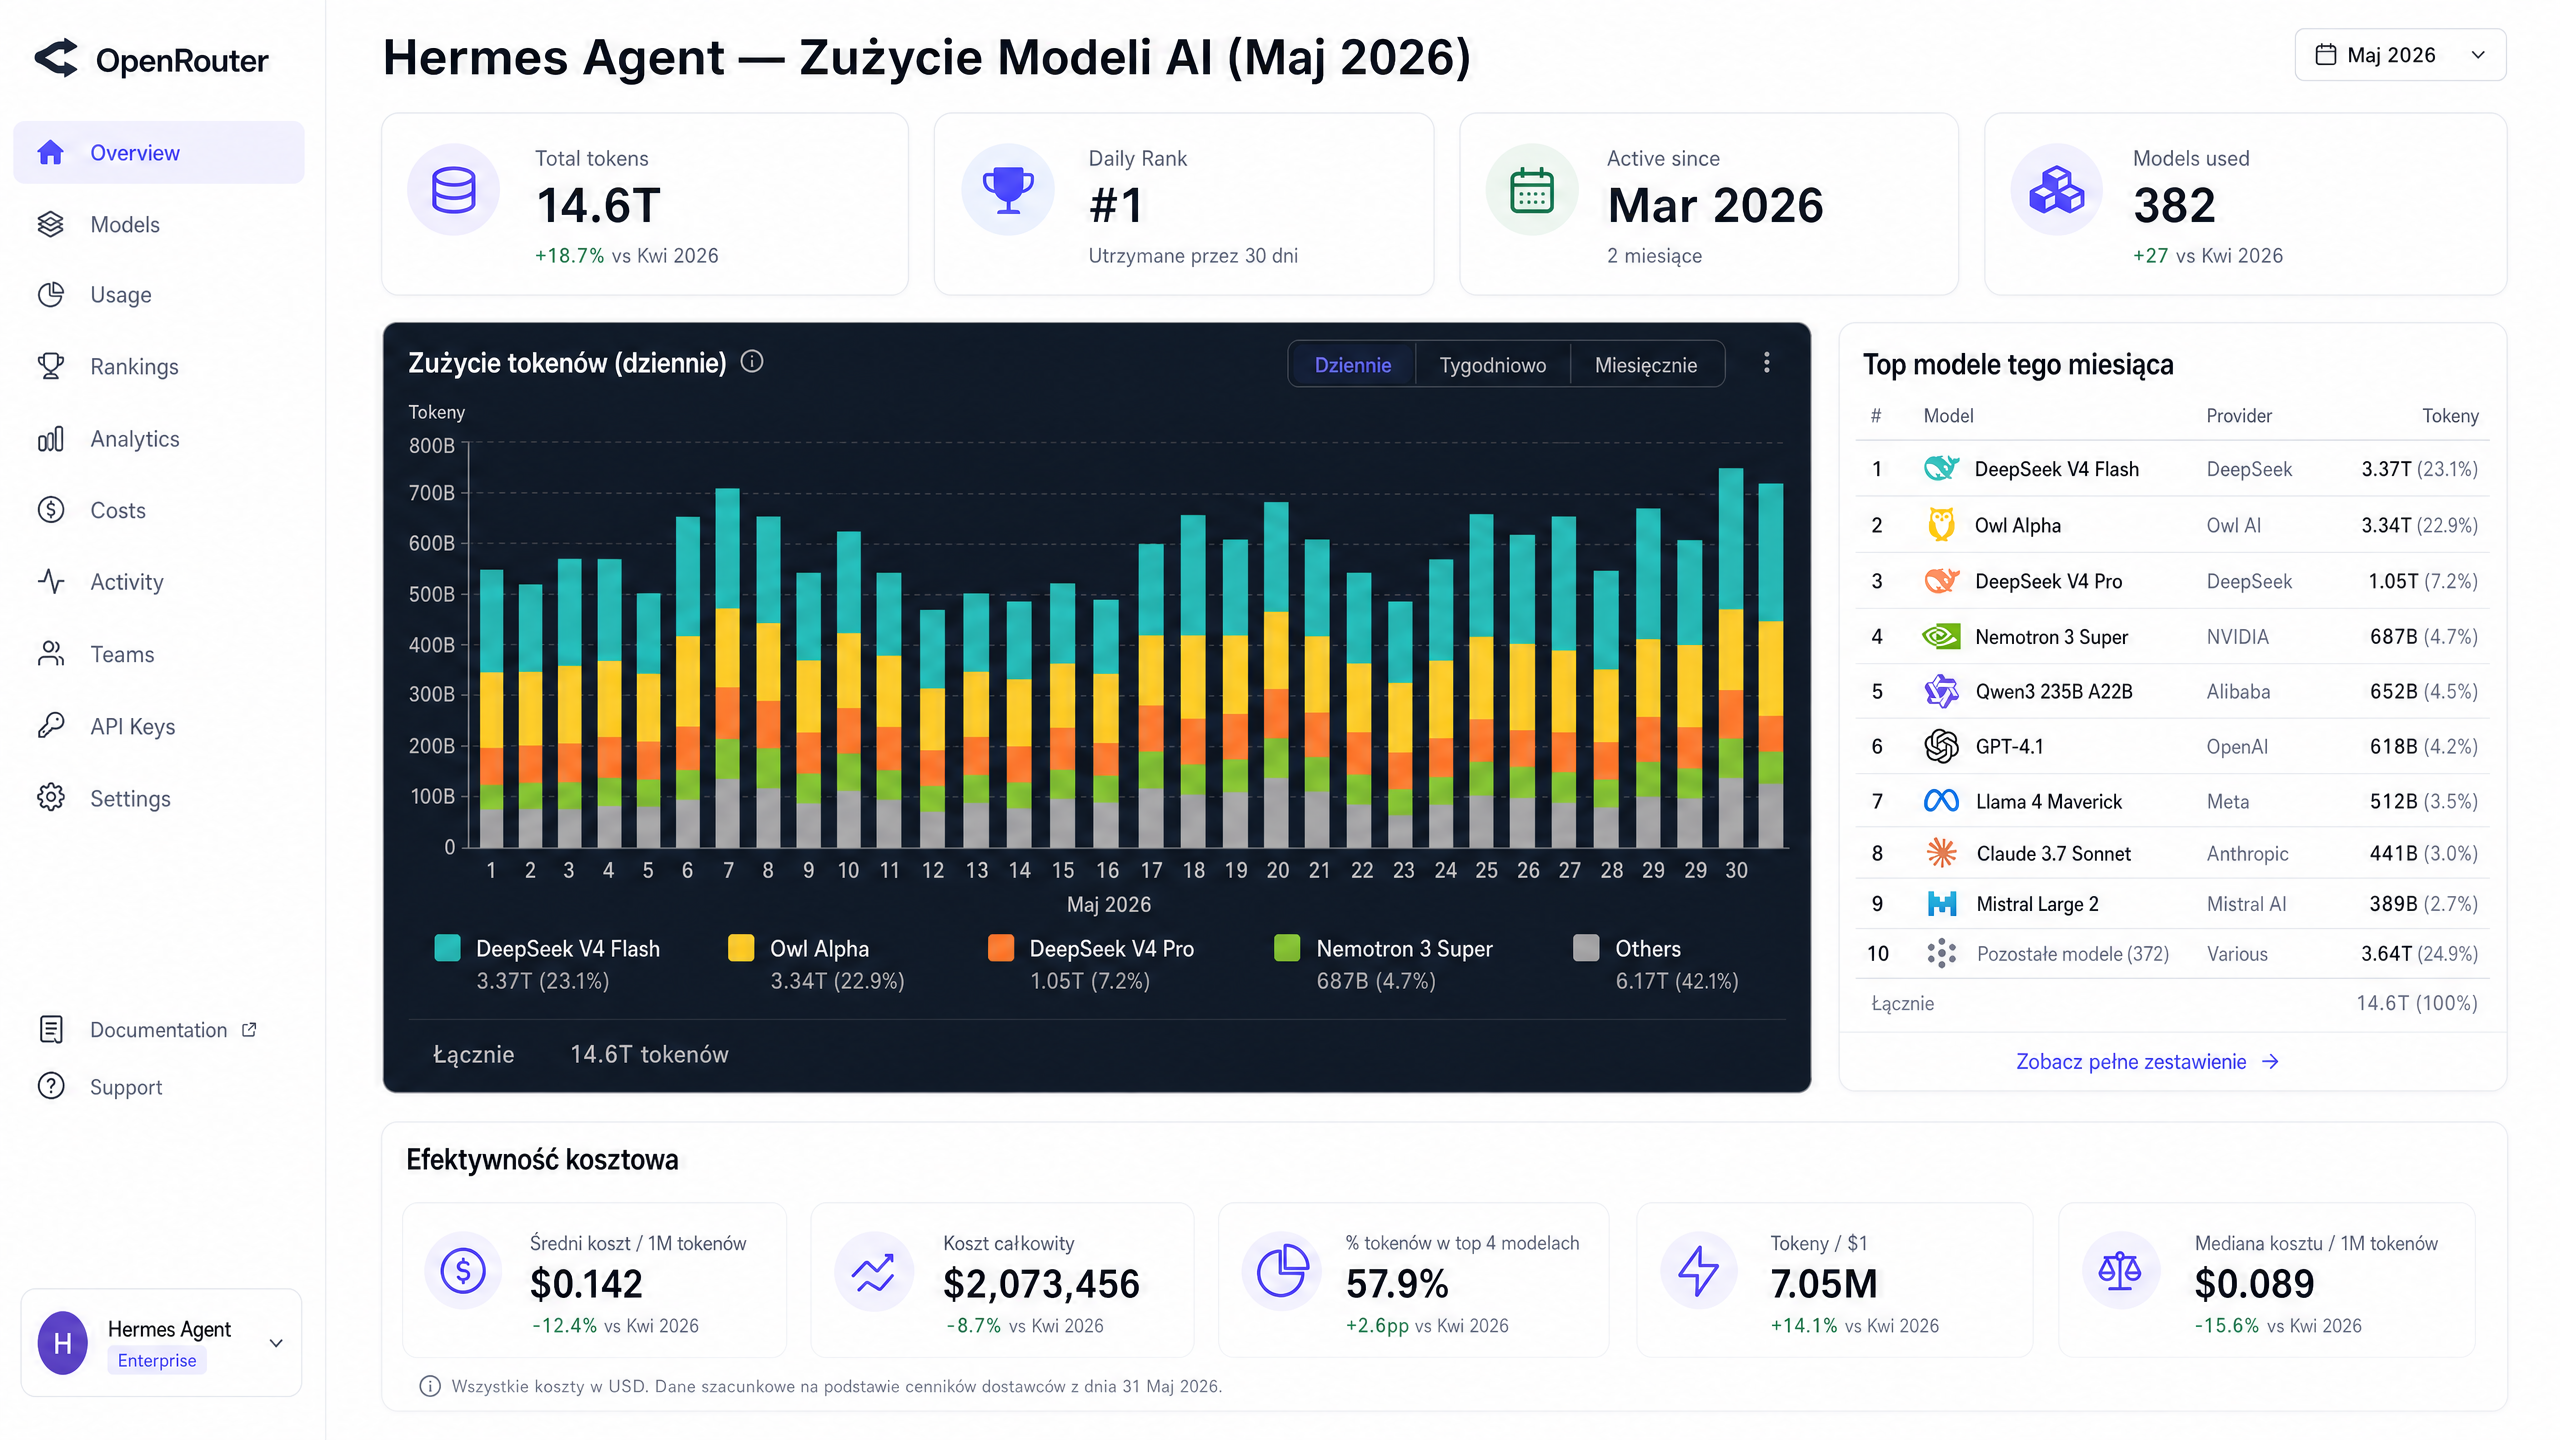This screenshot has width=2560, height=1440.
Task: Click the Tokeny / $1 lightning icon
Action: tap(1698, 1271)
